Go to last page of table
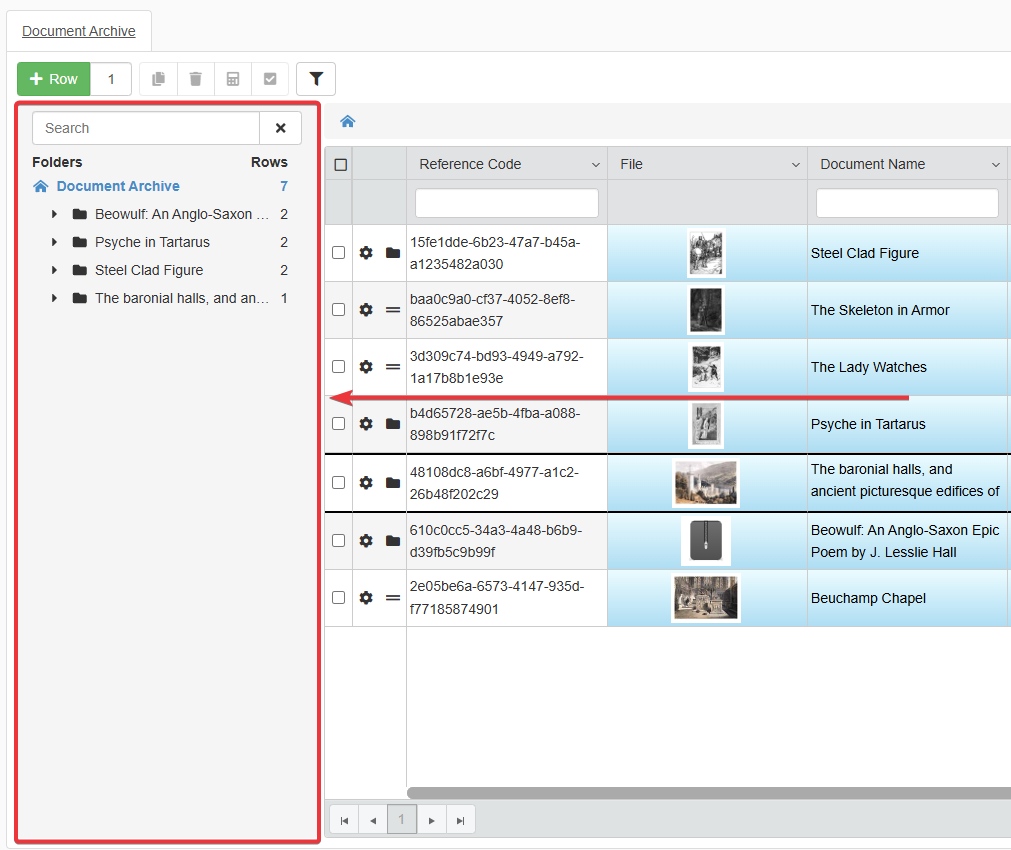 [x=460, y=820]
